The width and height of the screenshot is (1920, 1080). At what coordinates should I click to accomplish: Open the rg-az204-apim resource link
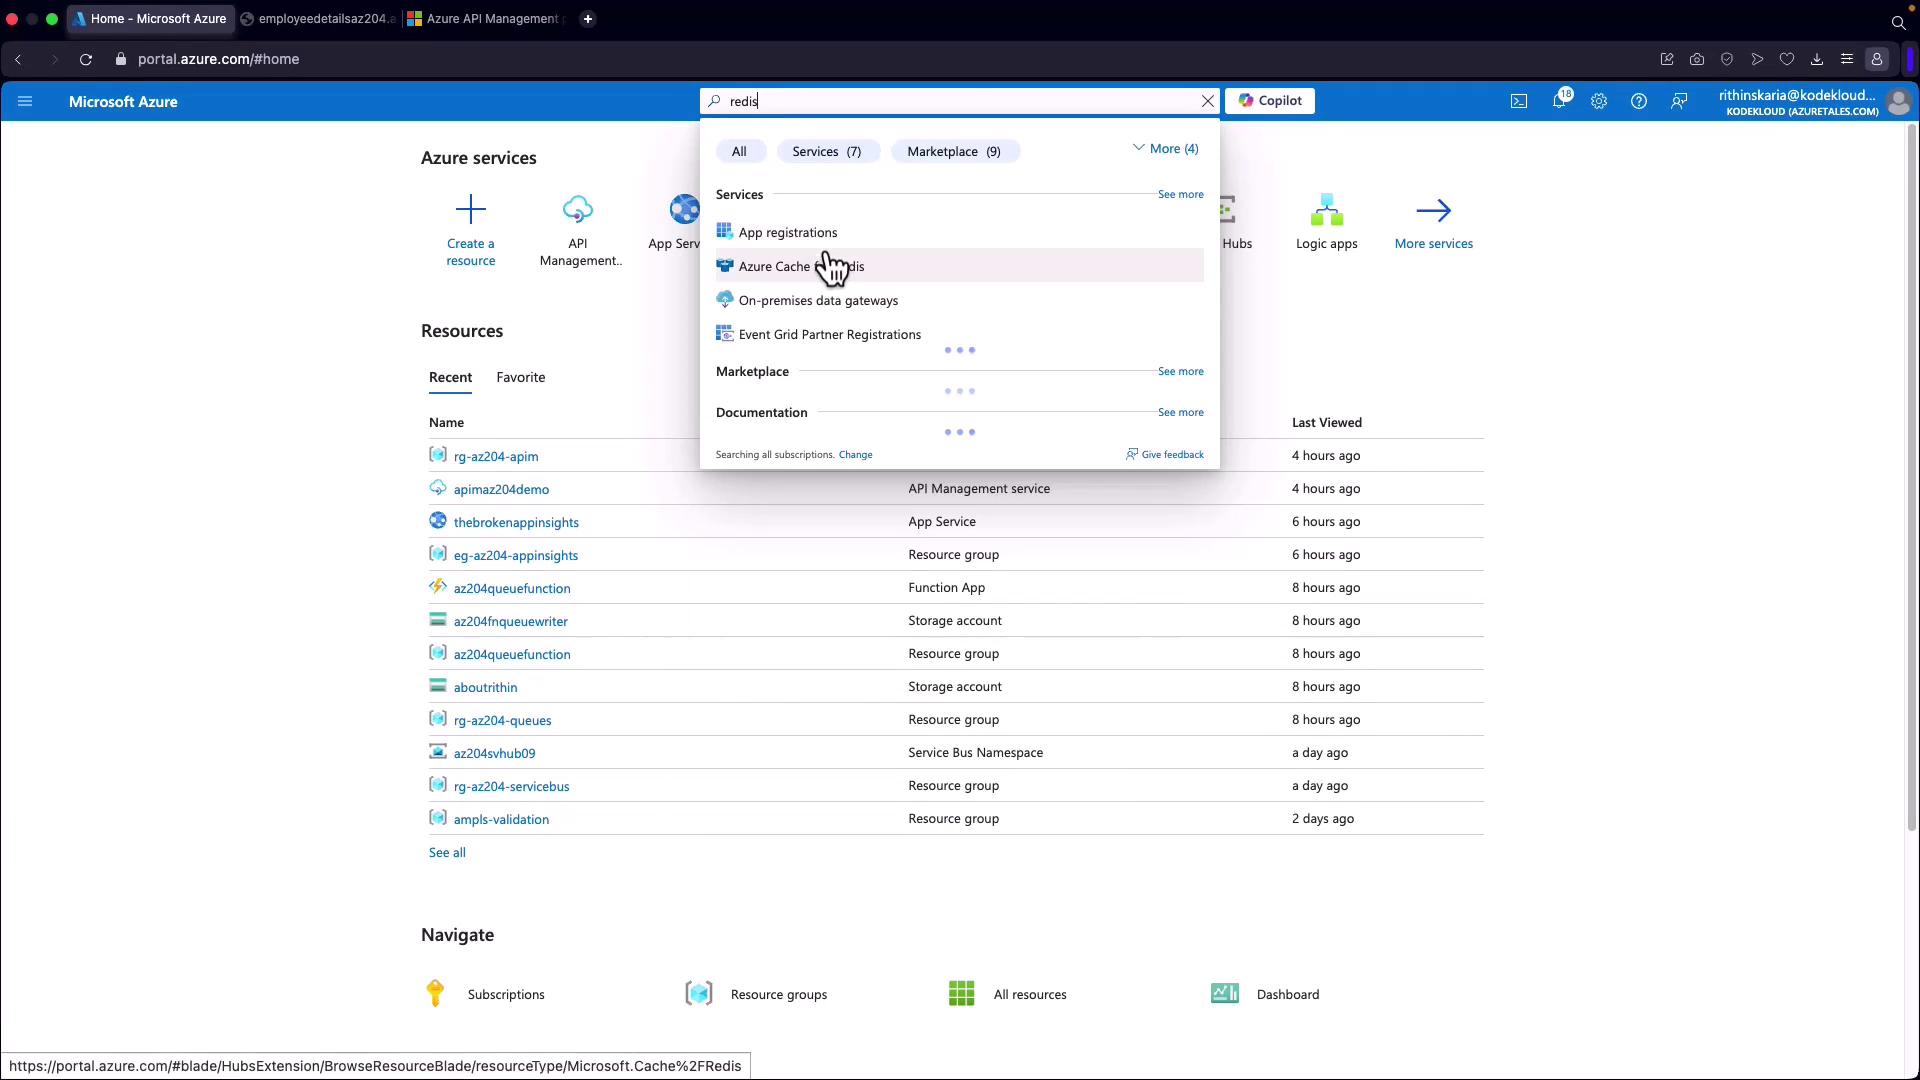495,456
